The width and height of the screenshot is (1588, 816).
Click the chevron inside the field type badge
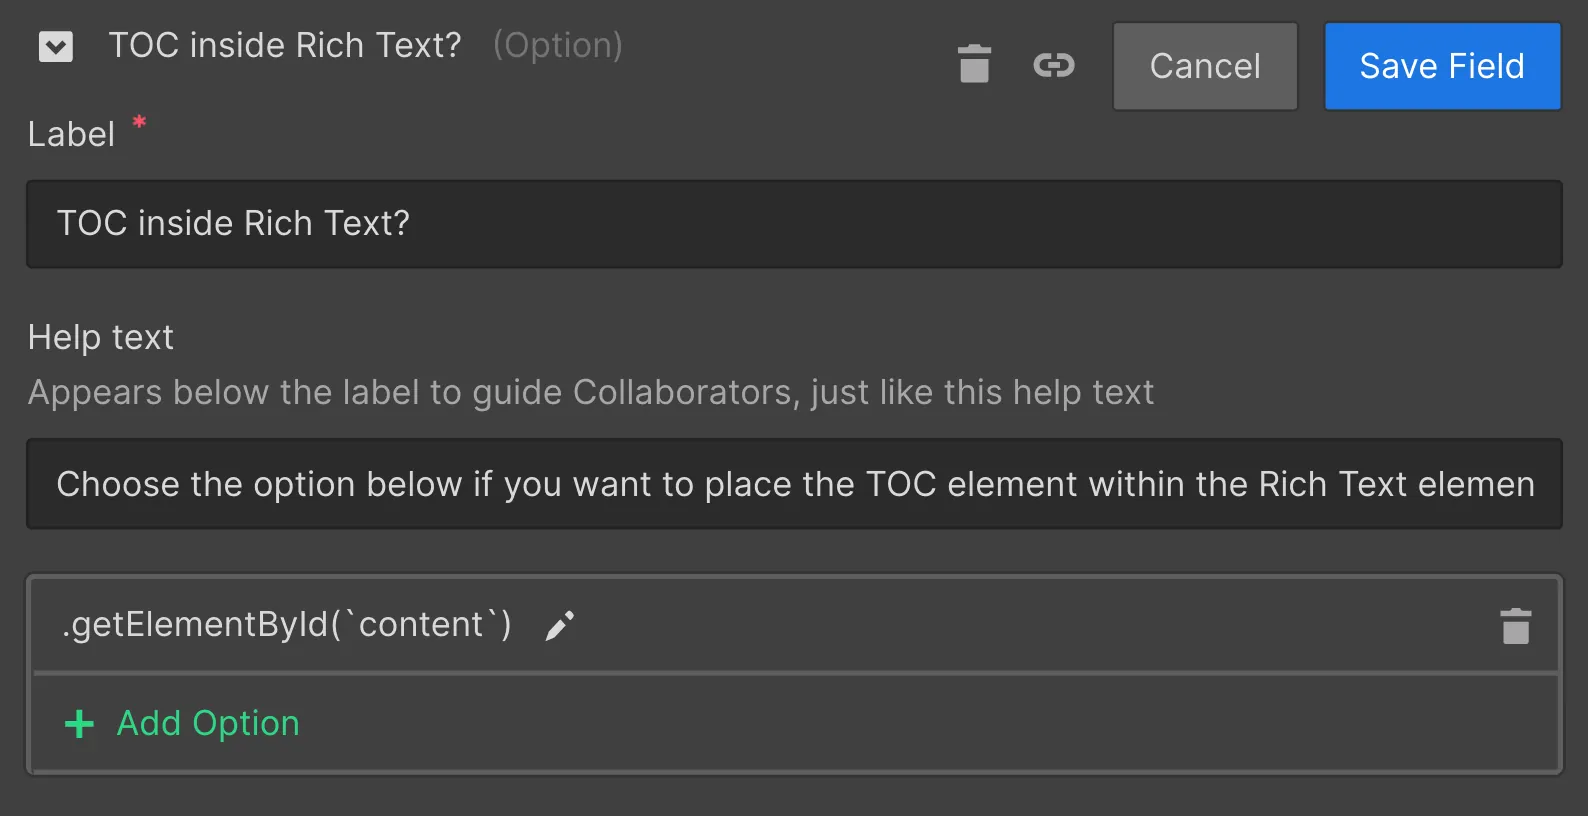56,46
